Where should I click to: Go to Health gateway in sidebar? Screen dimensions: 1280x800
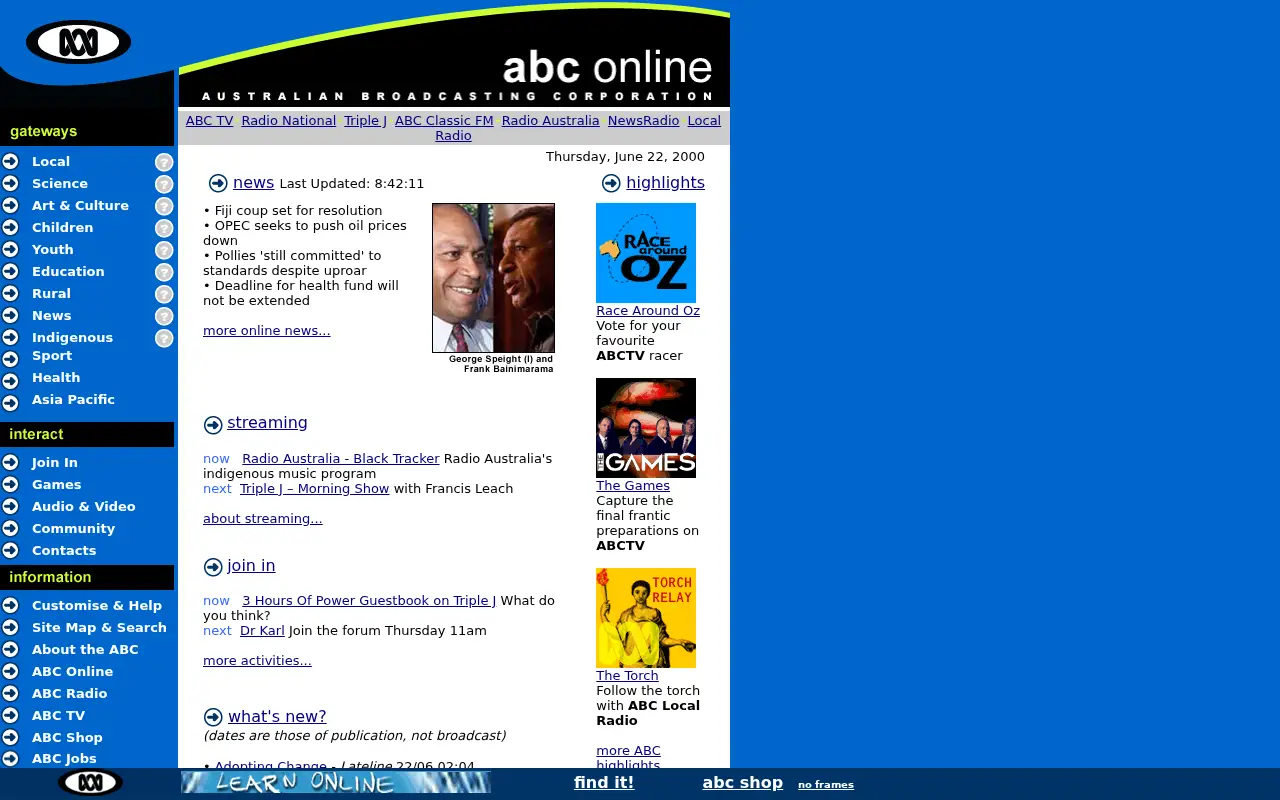[x=56, y=377]
